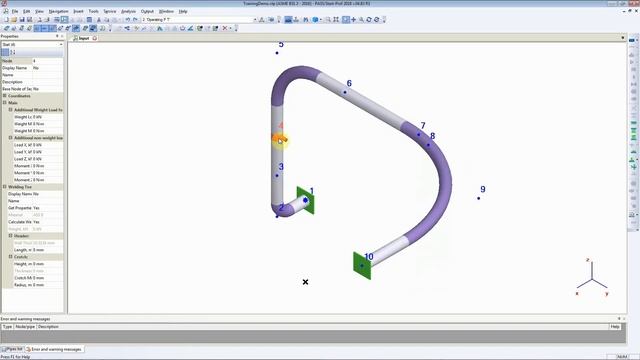Click the Open folder toolbar icon

pyautogui.click(x=14, y=20)
